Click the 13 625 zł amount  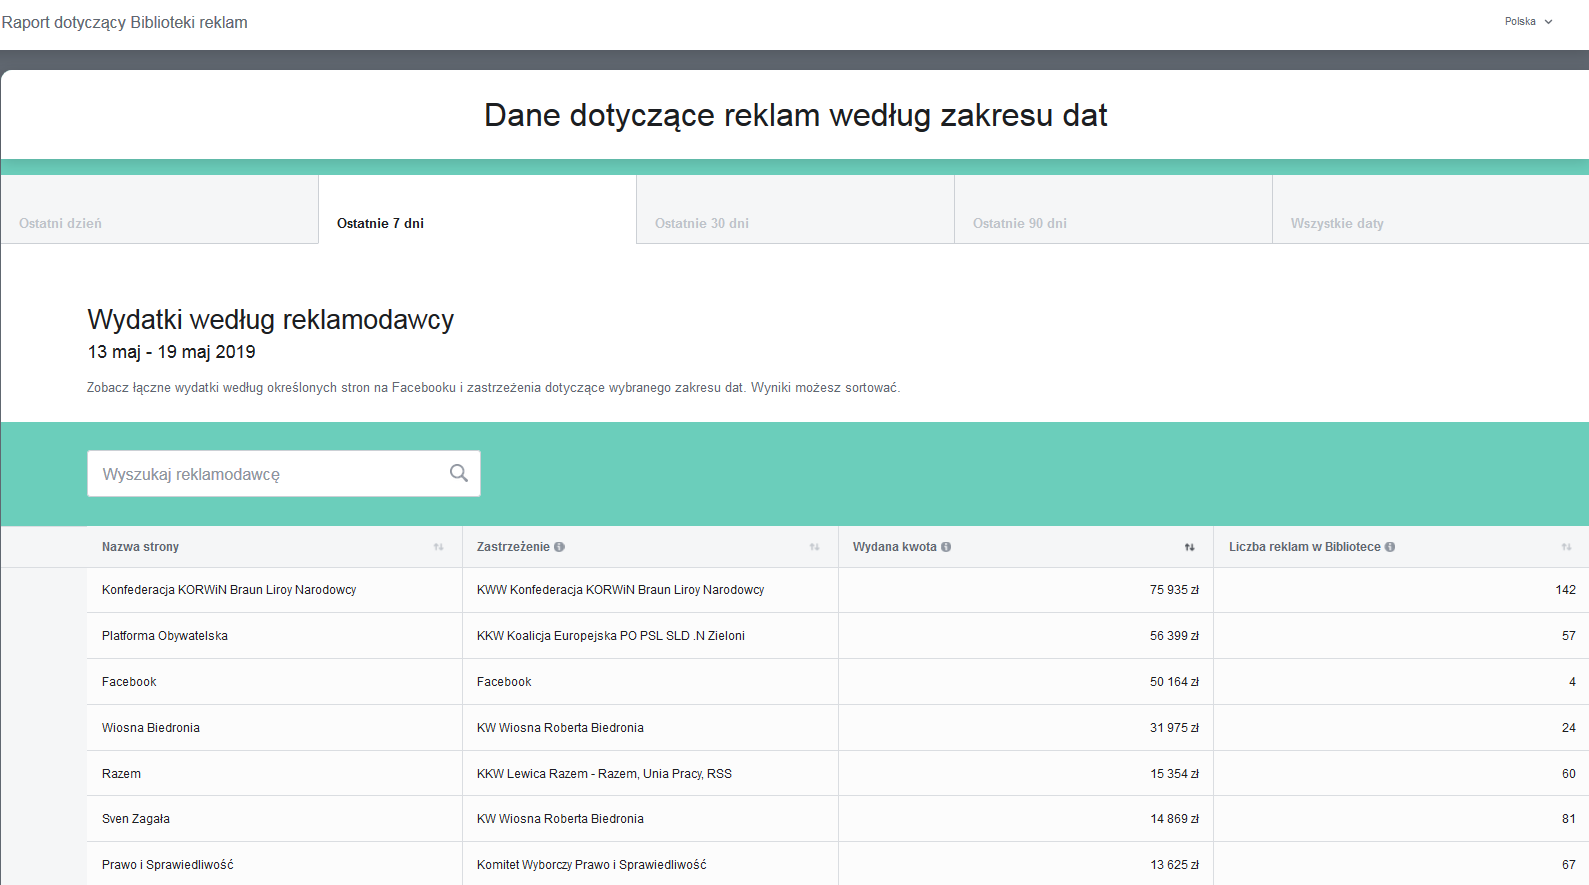tap(1174, 865)
